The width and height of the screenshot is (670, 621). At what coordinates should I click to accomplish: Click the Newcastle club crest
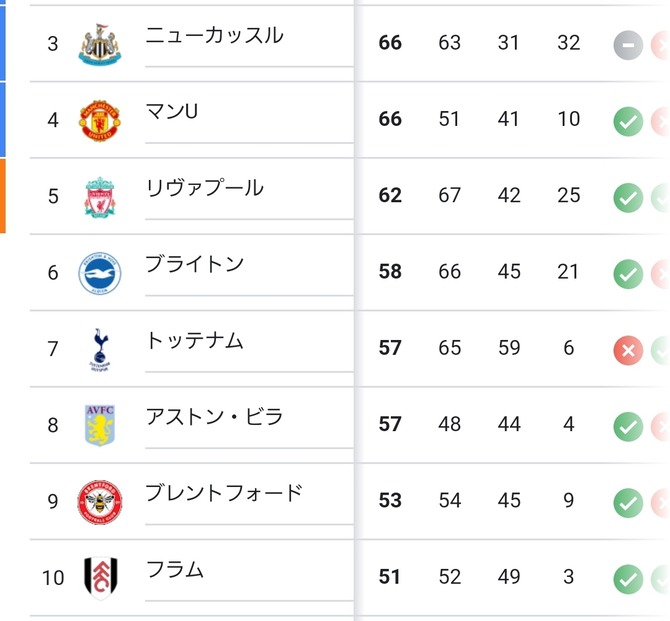(100, 45)
